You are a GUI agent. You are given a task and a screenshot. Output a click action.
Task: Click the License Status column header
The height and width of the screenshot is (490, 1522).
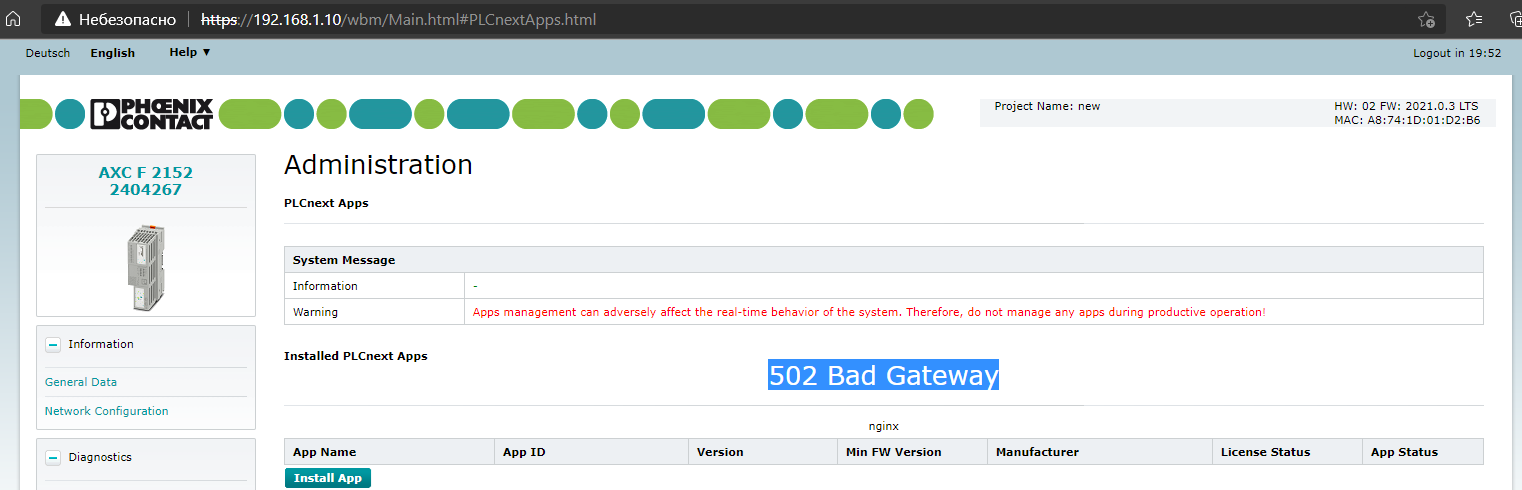[x=1265, y=452]
